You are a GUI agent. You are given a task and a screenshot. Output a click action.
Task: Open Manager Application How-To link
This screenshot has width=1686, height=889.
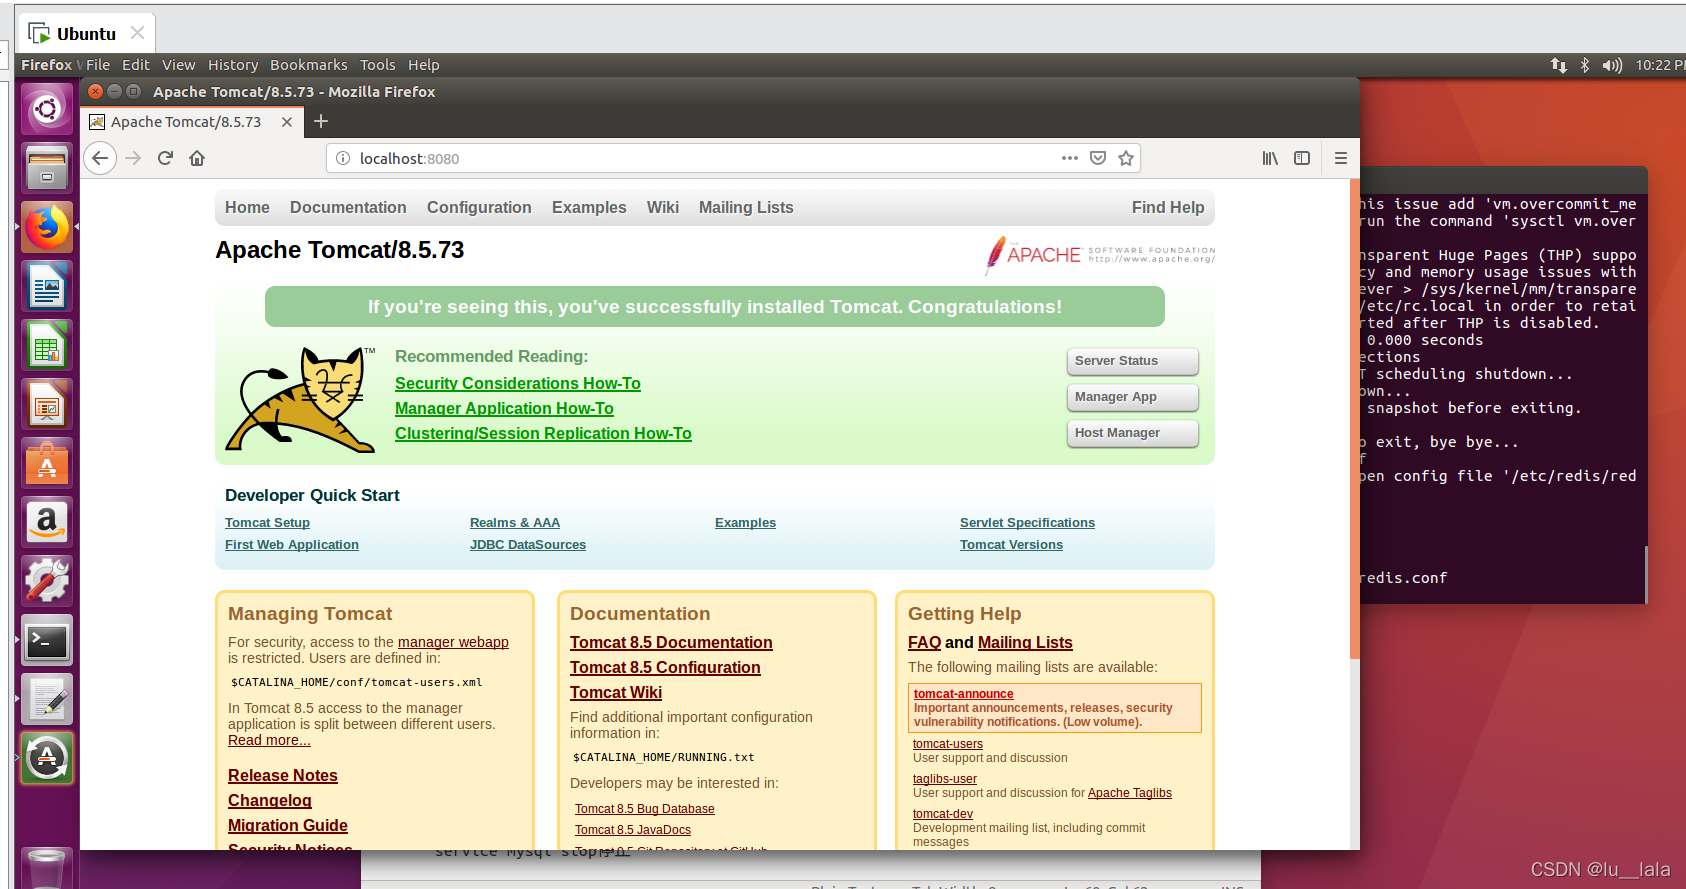click(504, 408)
